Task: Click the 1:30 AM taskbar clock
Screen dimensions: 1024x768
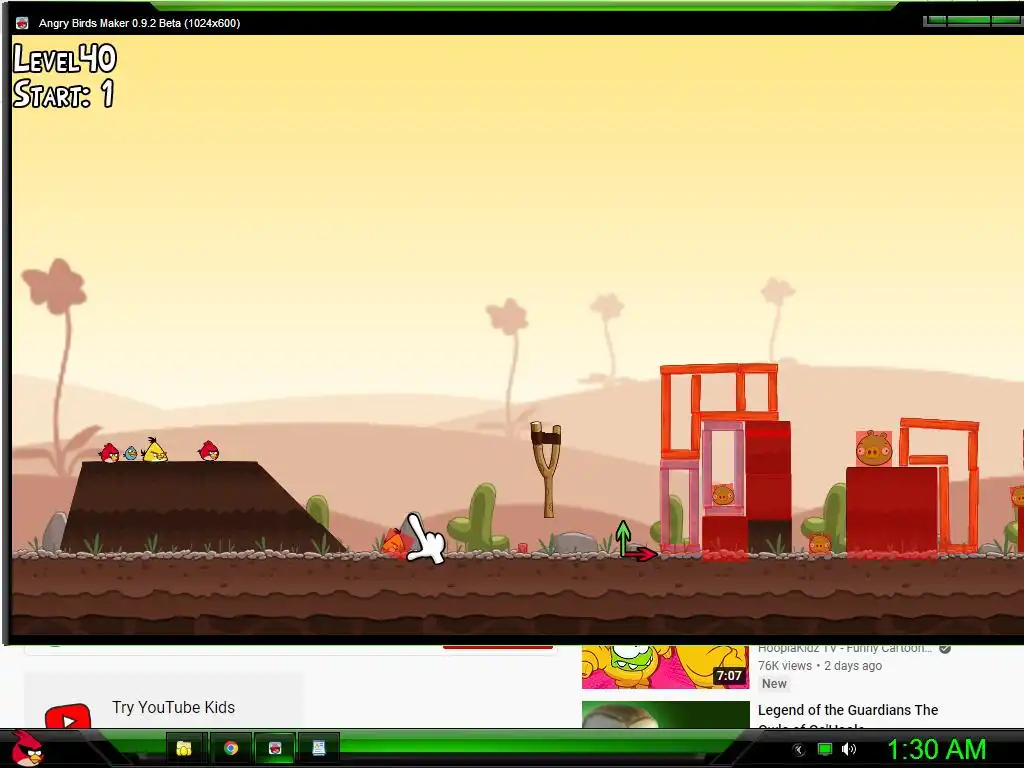Action: click(936, 749)
